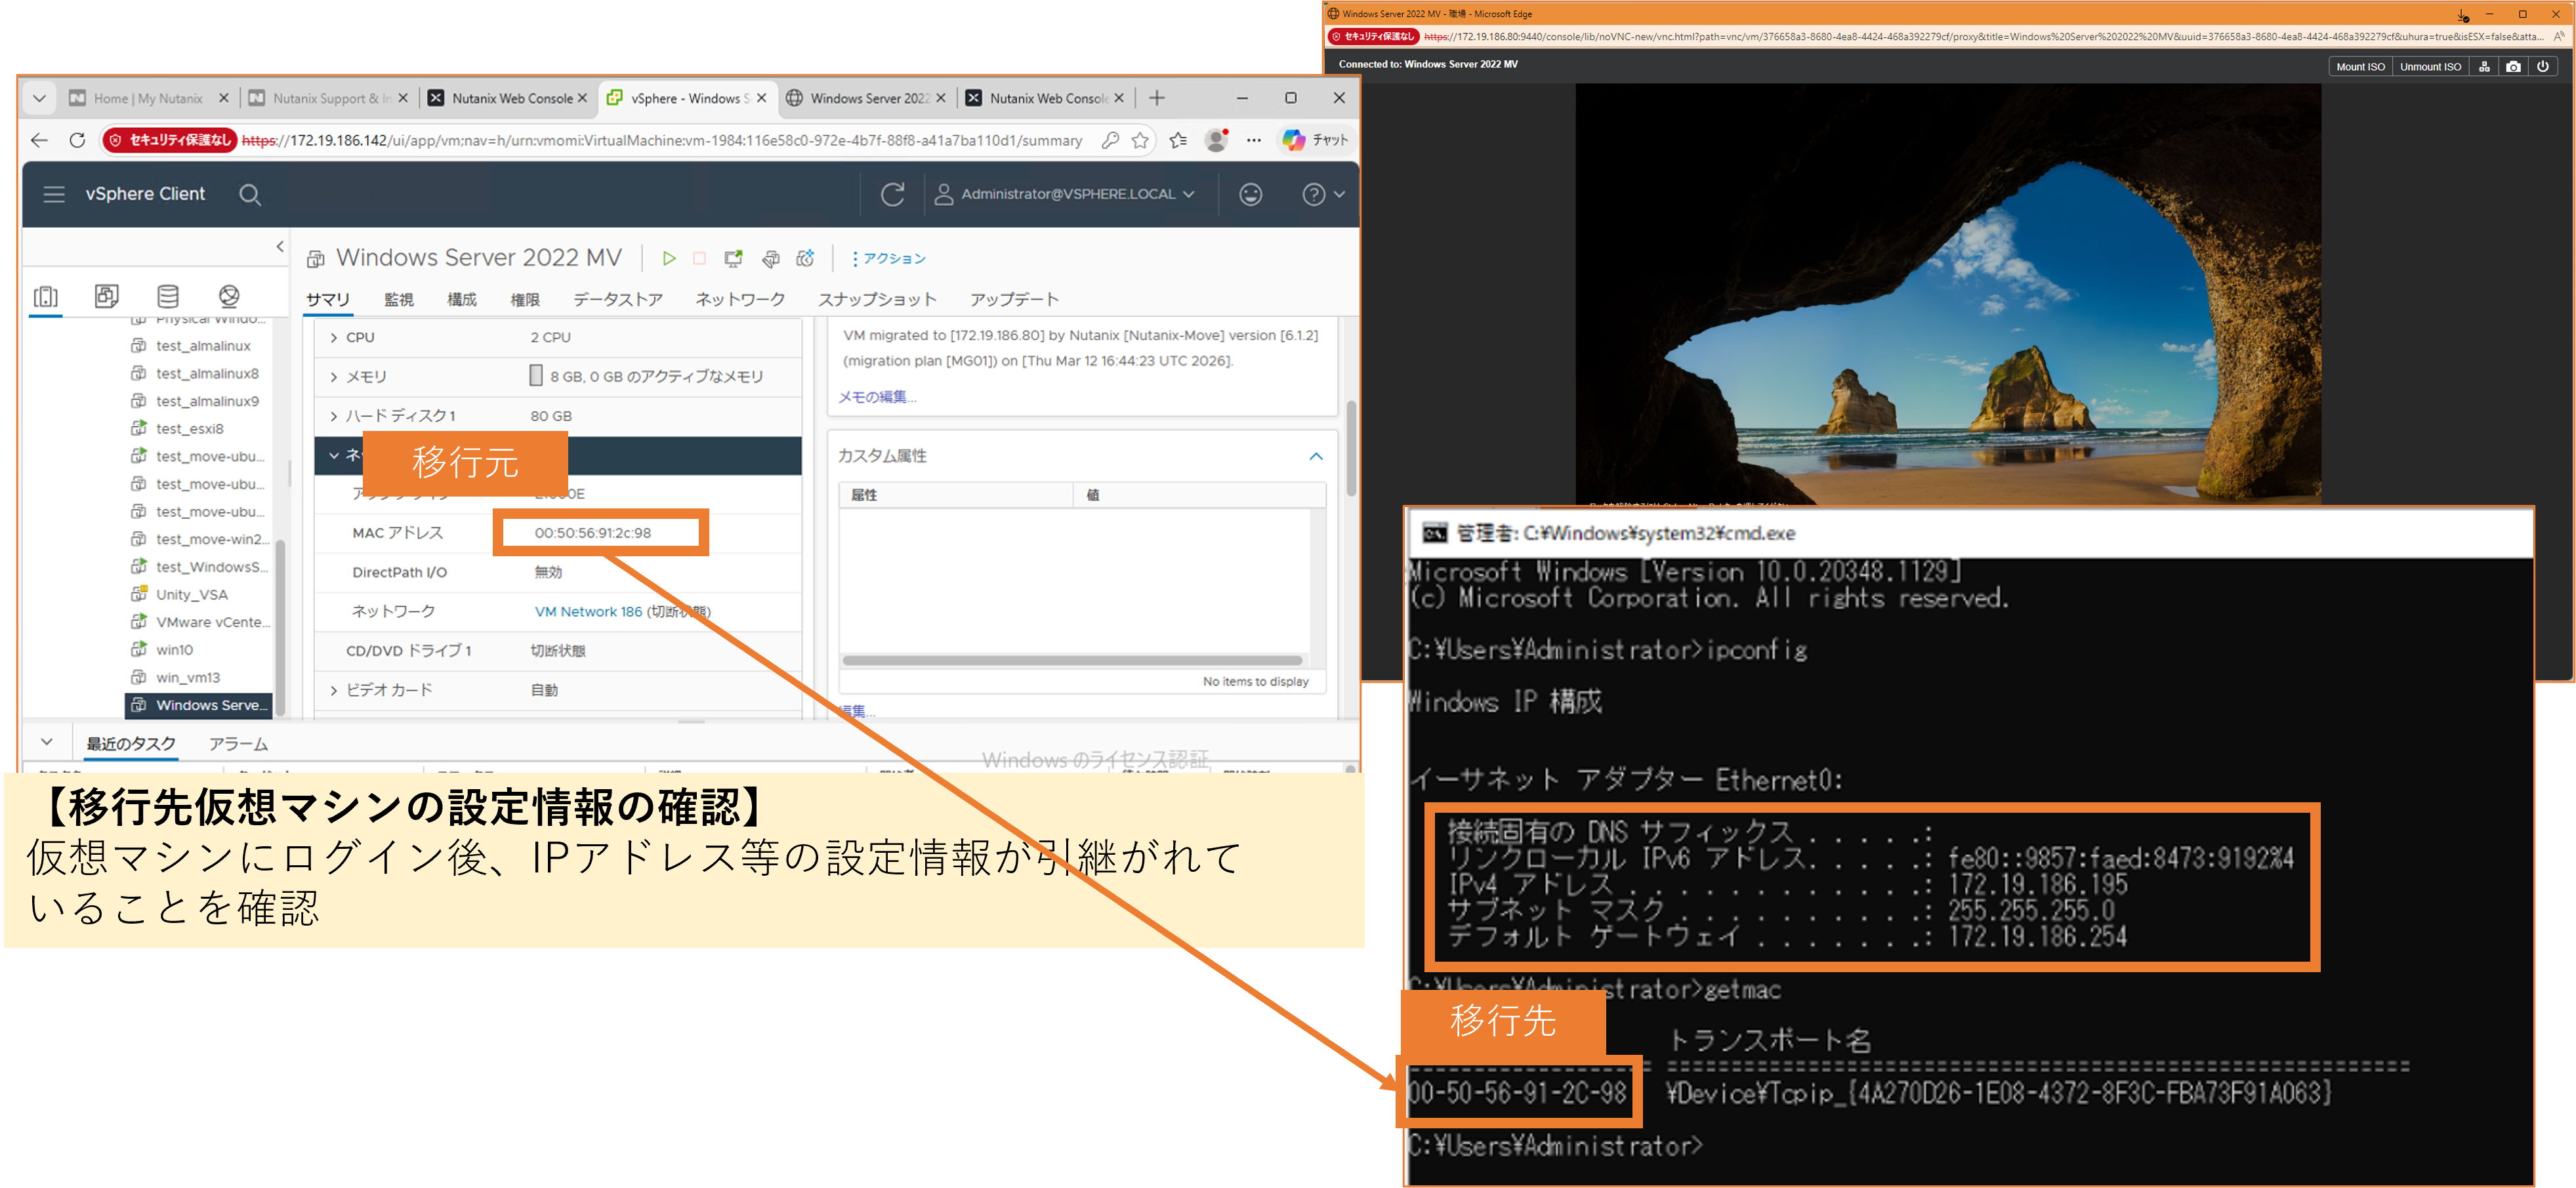The image size is (2576, 1188).
Task: Open the browser settings and more menu
Action: (x=1254, y=140)
